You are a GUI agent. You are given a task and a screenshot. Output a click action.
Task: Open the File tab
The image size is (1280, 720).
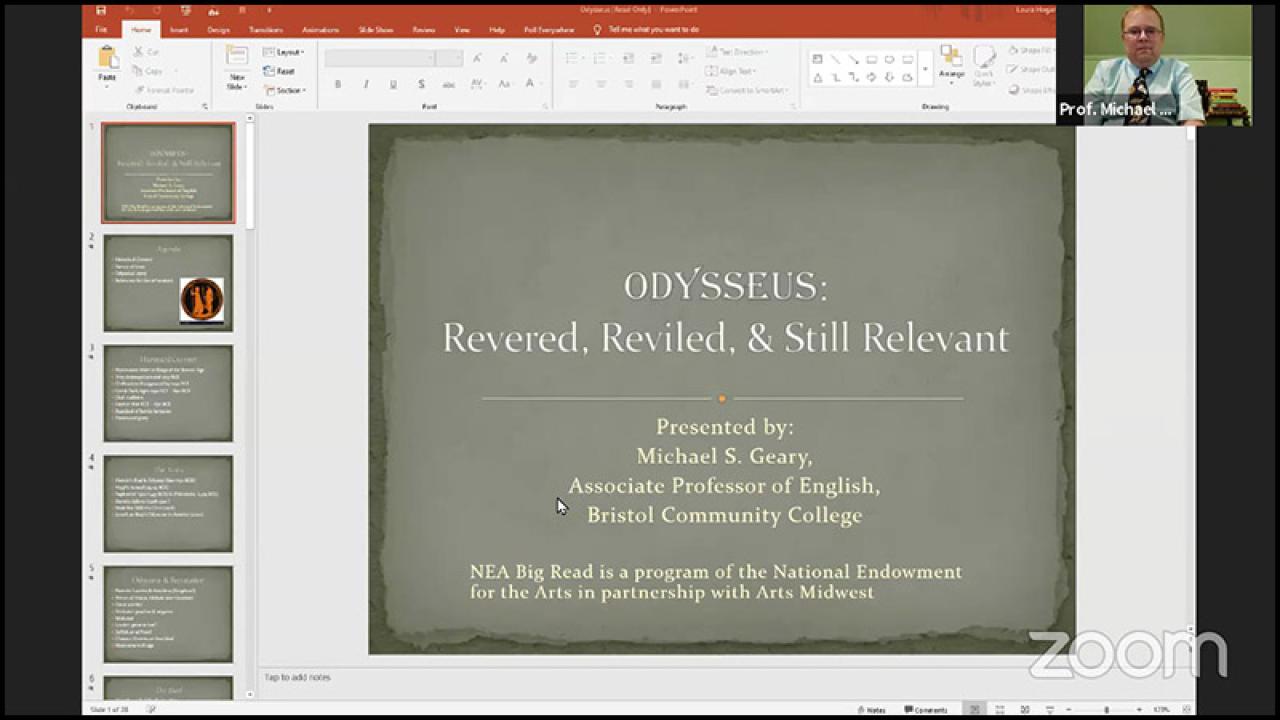point(101,30)
